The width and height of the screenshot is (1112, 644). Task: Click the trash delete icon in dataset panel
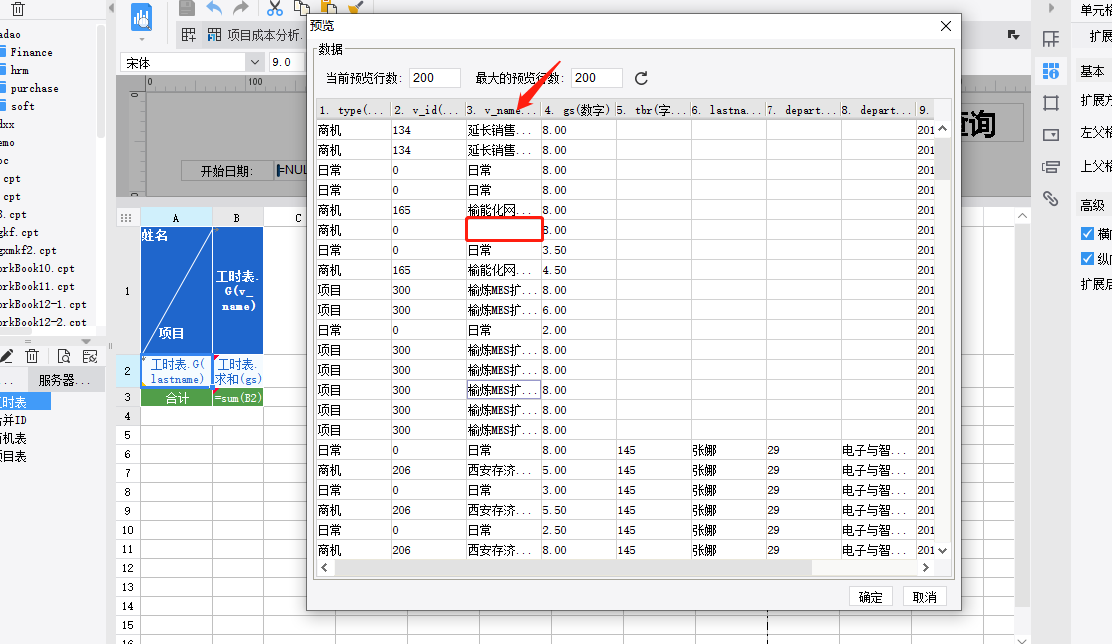[x=32, y=356]
